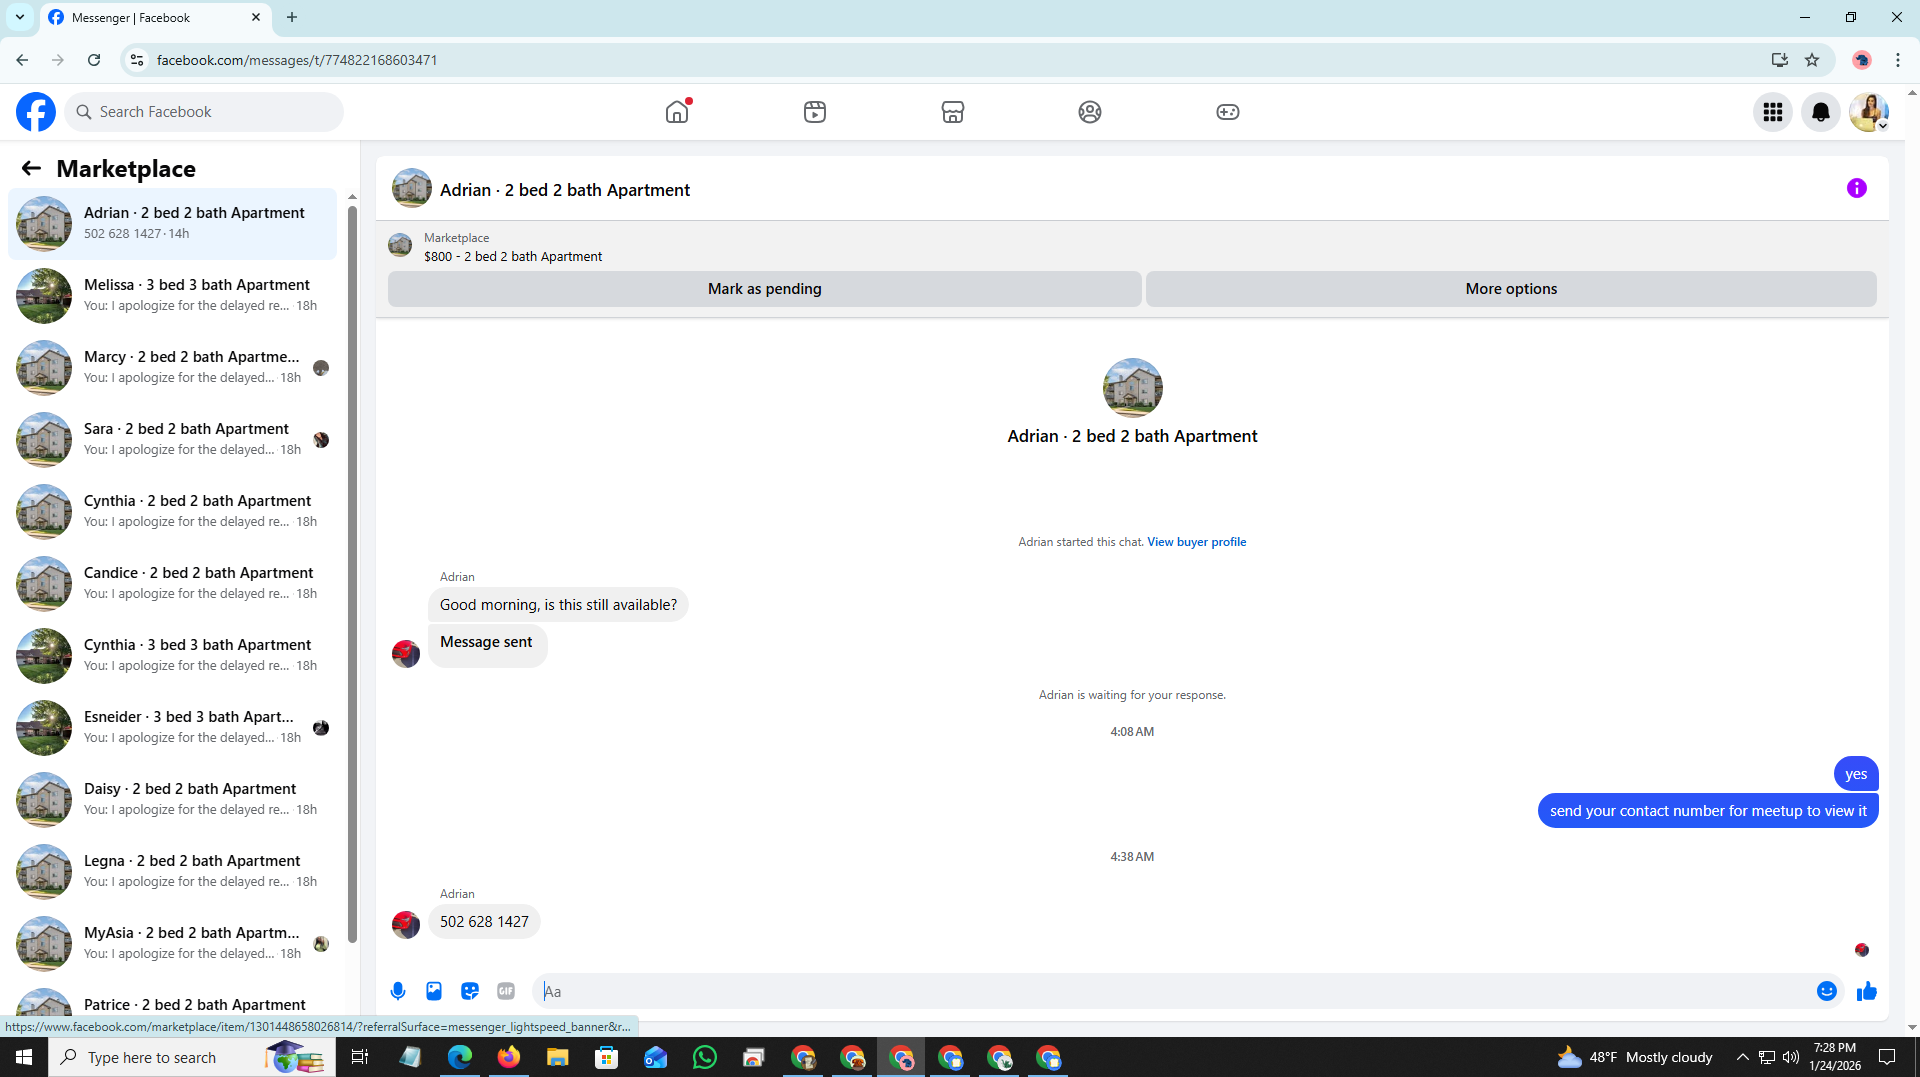Open Sara 2 bed 2 bath conversation
Screen dimensions: 1920x1077
172,439
